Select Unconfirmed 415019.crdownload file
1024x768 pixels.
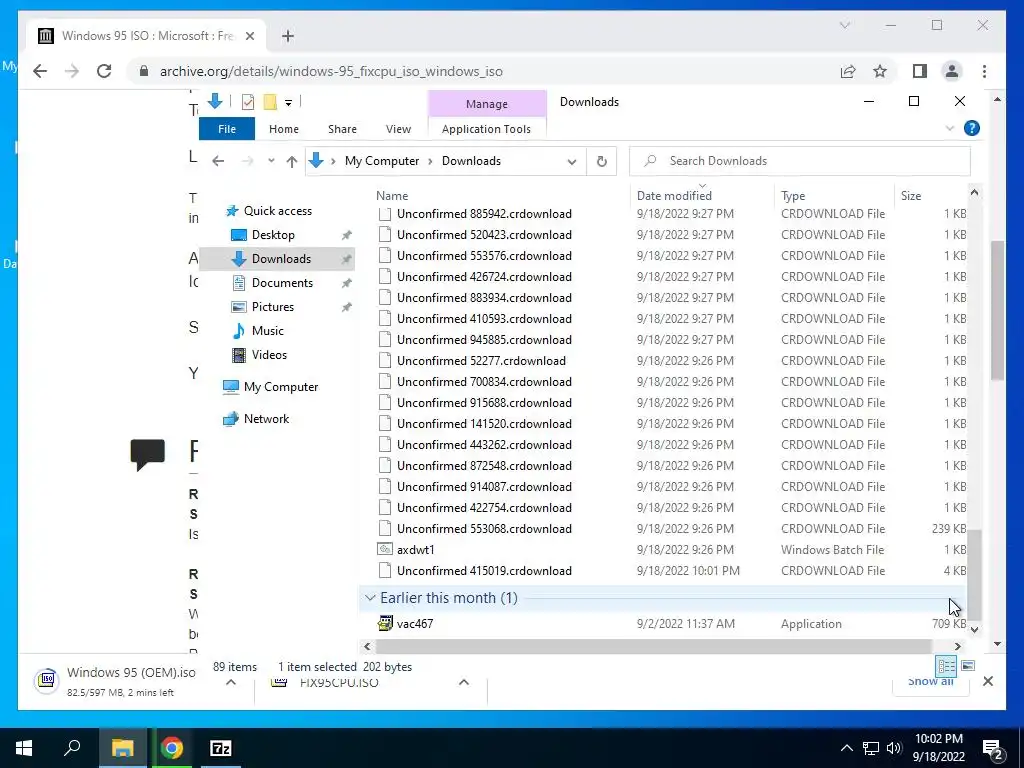pos(484,571)
